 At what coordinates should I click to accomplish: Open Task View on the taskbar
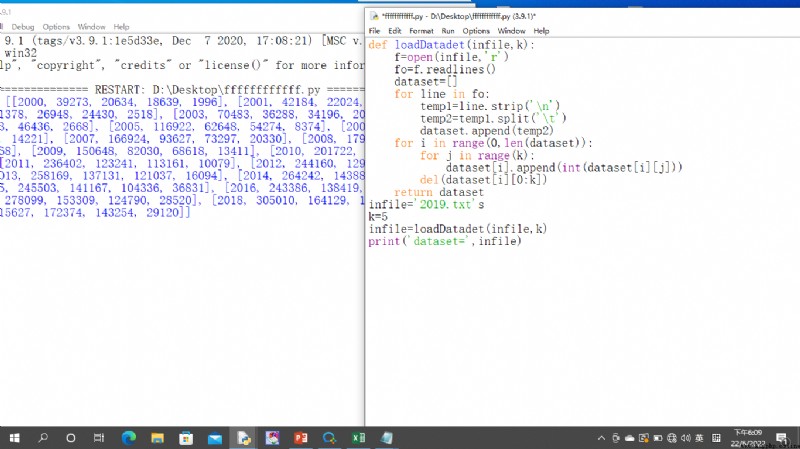(99, 438)
